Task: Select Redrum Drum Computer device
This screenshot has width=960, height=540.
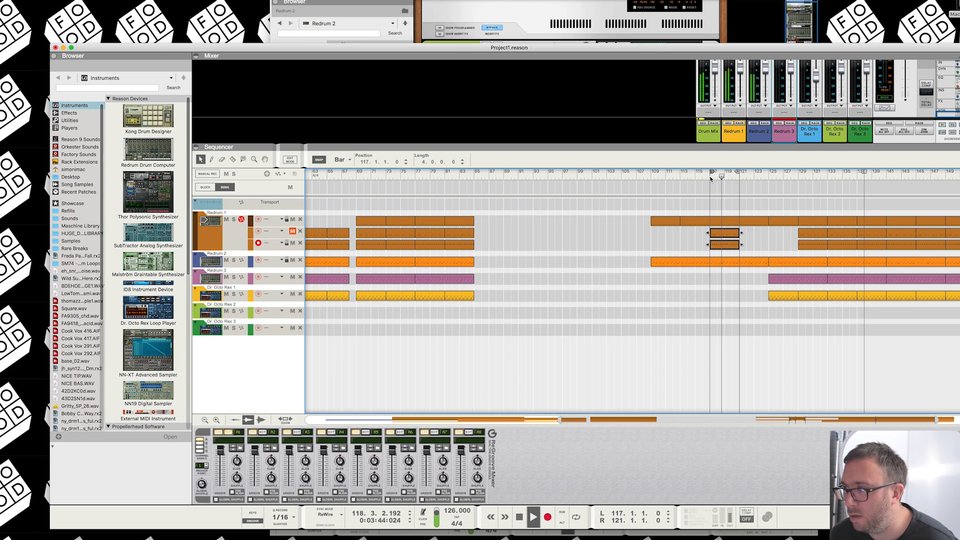Action: (148, 153)
